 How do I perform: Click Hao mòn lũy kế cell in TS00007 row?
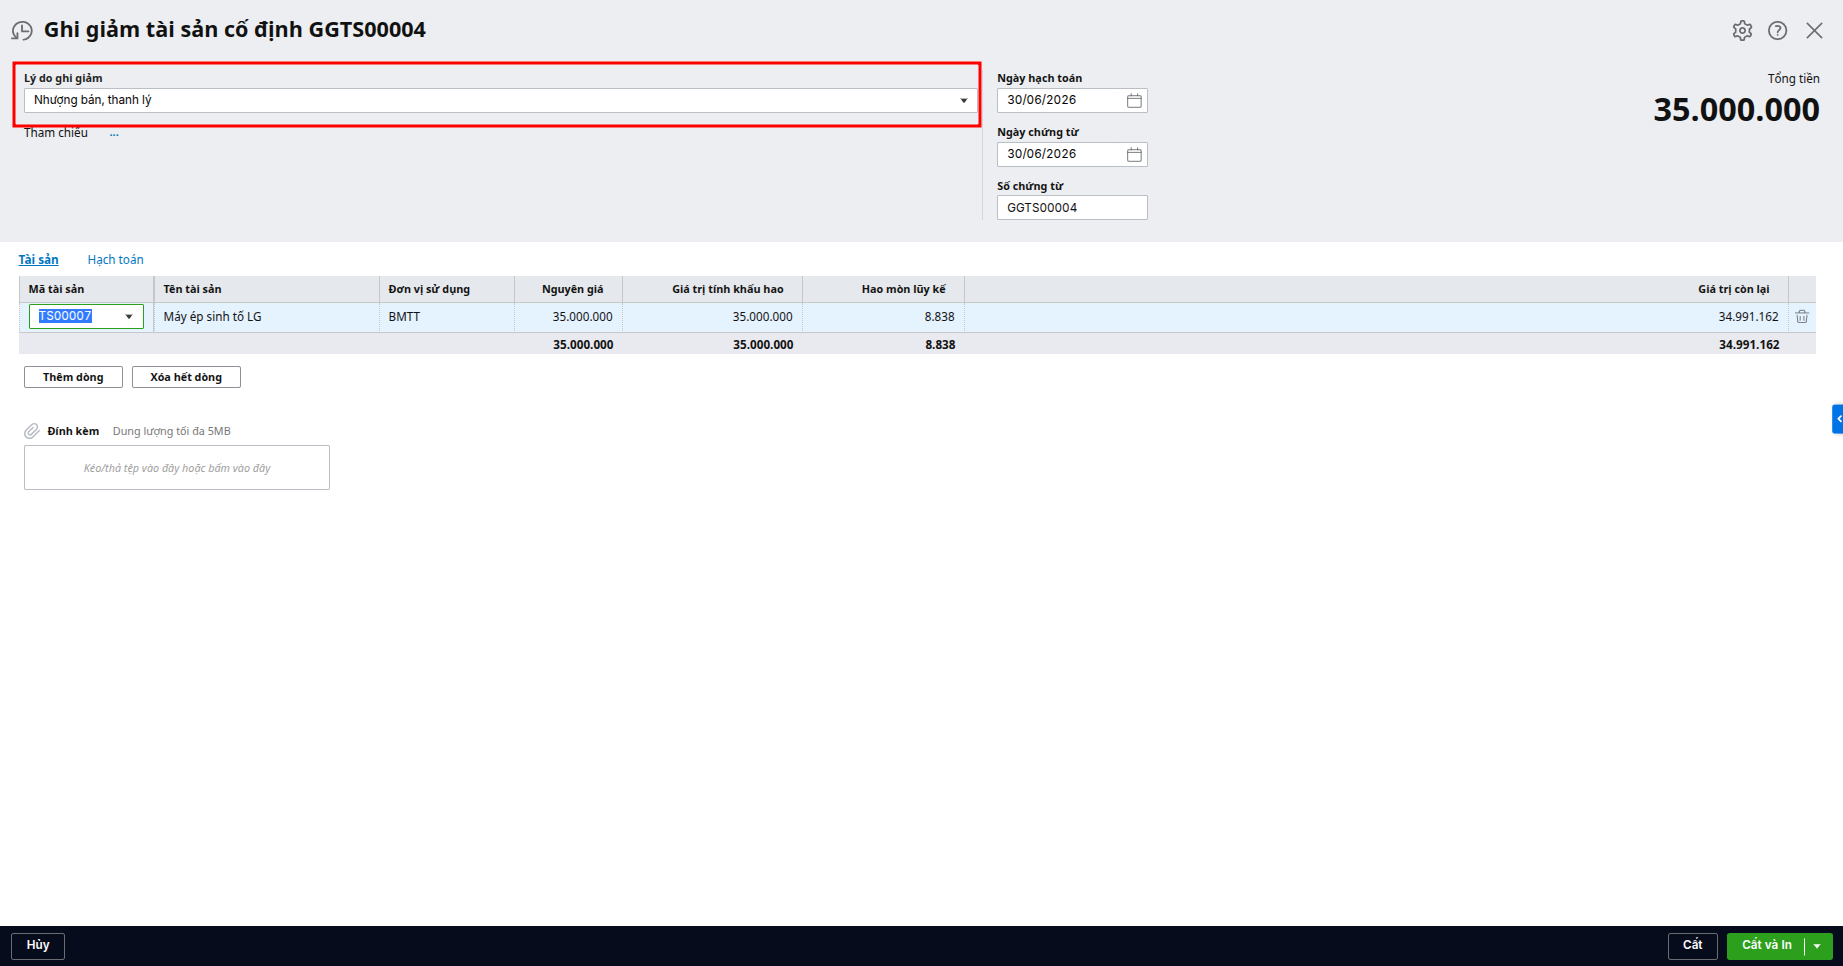point(883,317)
